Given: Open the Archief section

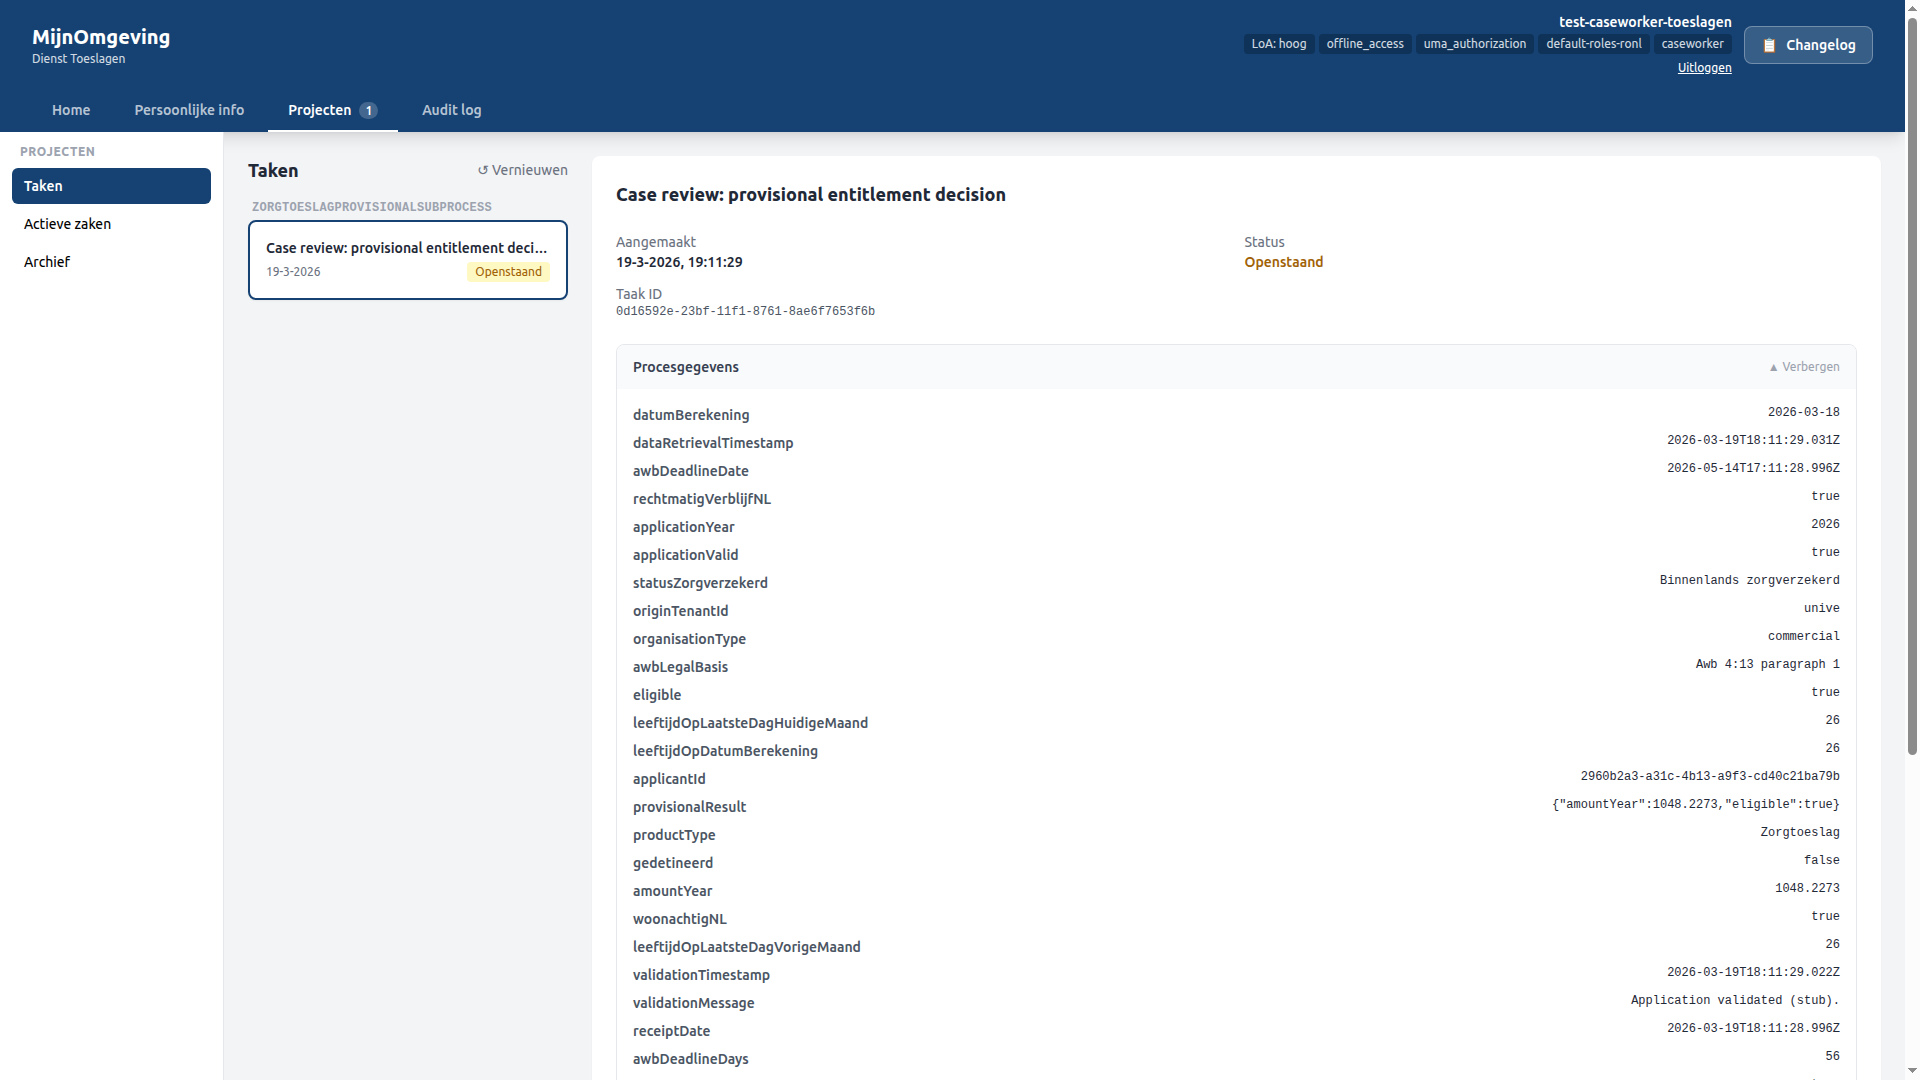Looking at the screenshot, I should (x=47, y=261).
